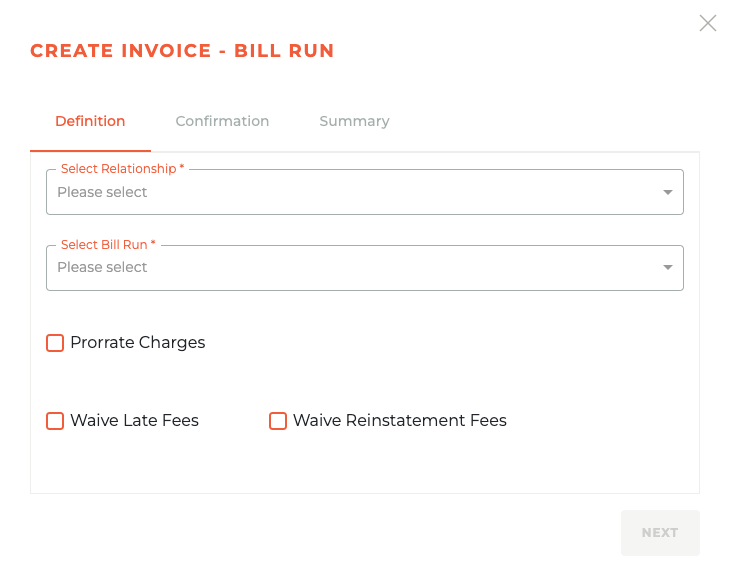Click the Prorate Charges label text
731x585 pixels.
click(138, 343)
